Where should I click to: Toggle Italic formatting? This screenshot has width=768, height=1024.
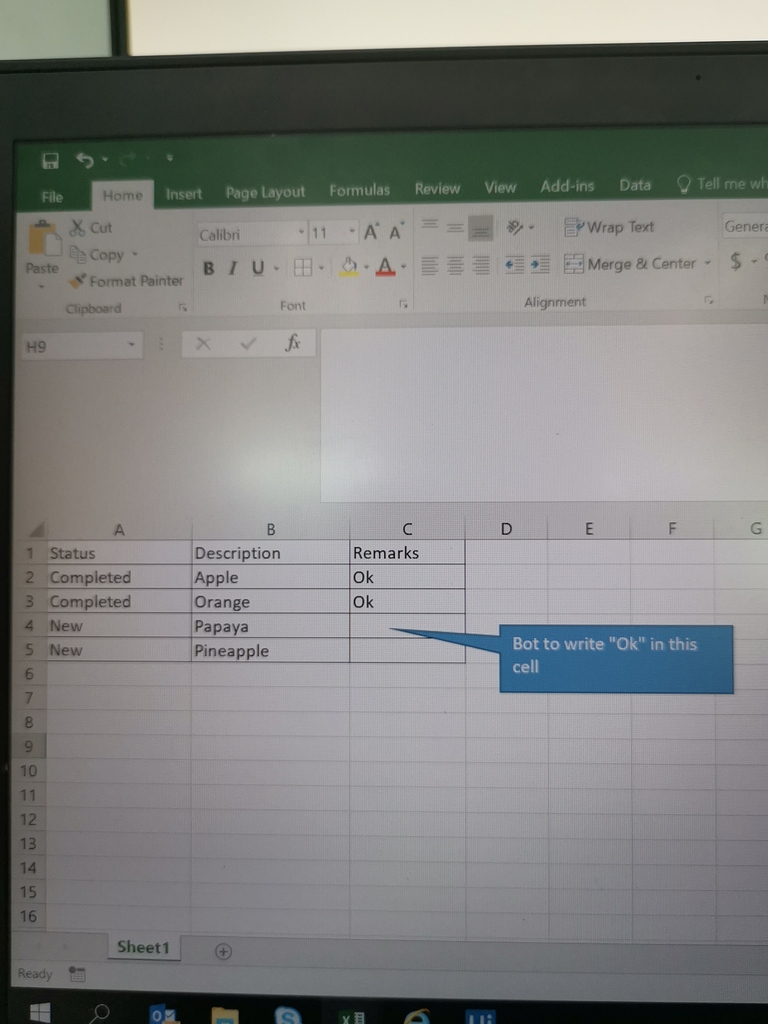pos(232,268)
